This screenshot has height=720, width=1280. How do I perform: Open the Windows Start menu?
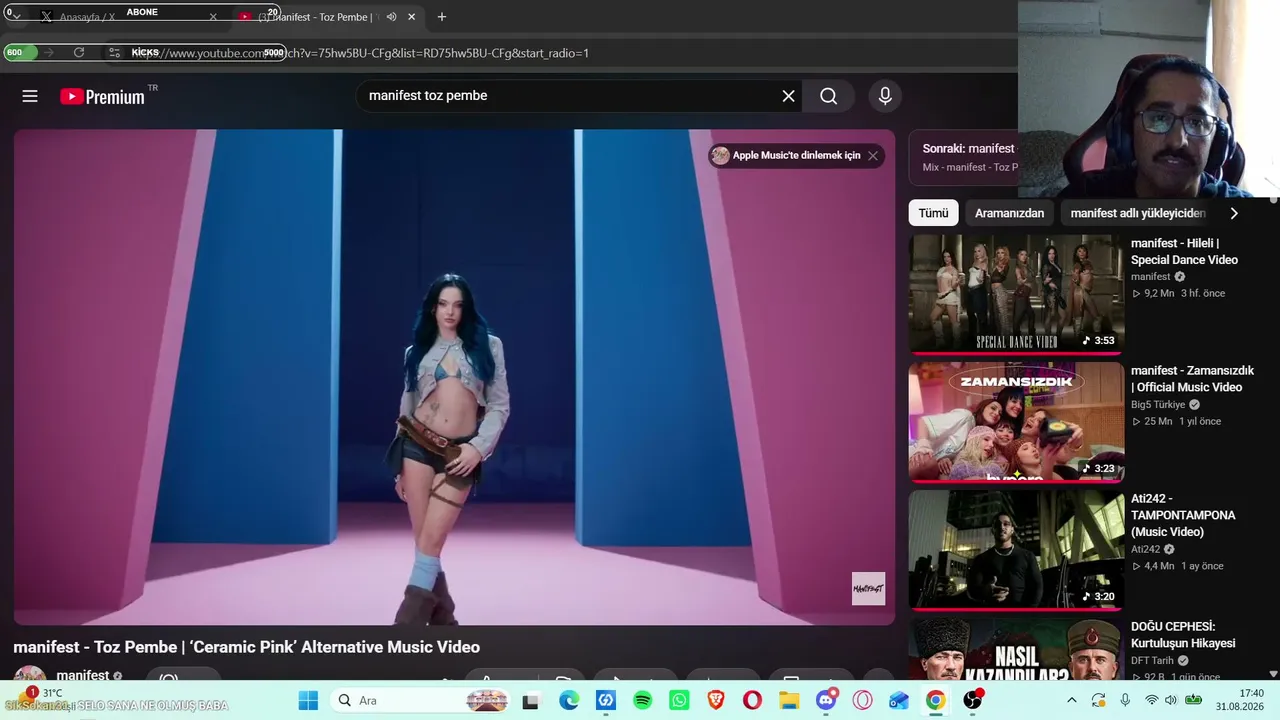point(308,700)
